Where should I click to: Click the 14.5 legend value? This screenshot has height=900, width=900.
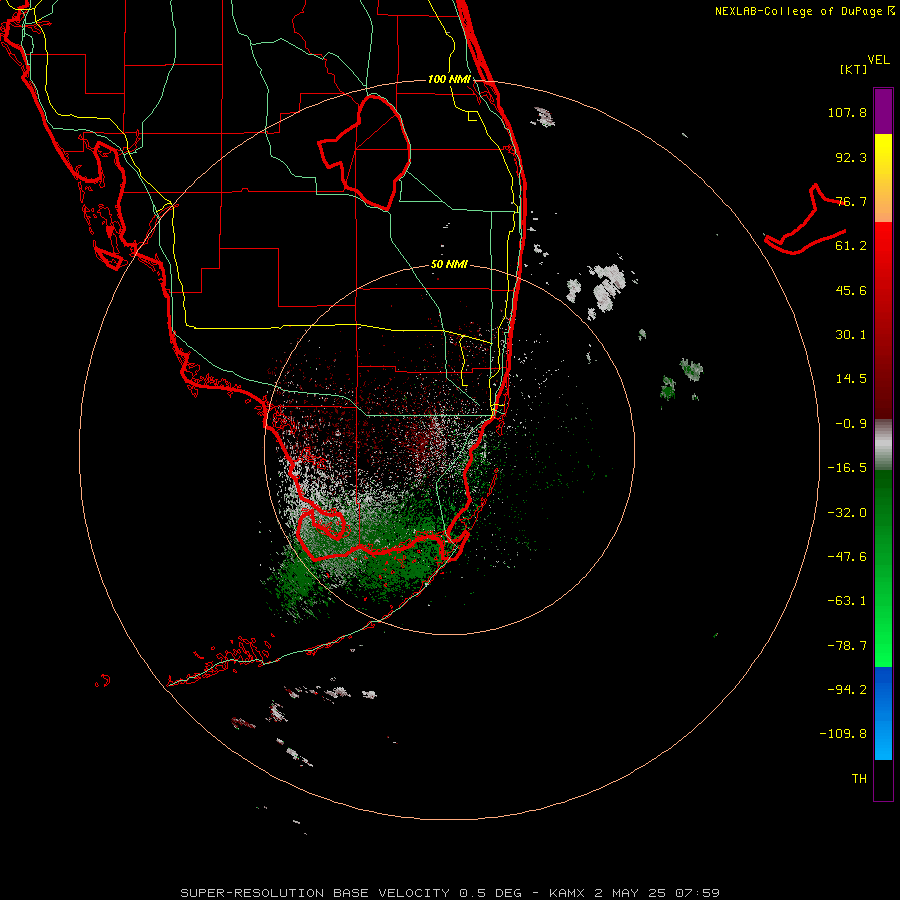pyautogui.click(x=851, y=379)
